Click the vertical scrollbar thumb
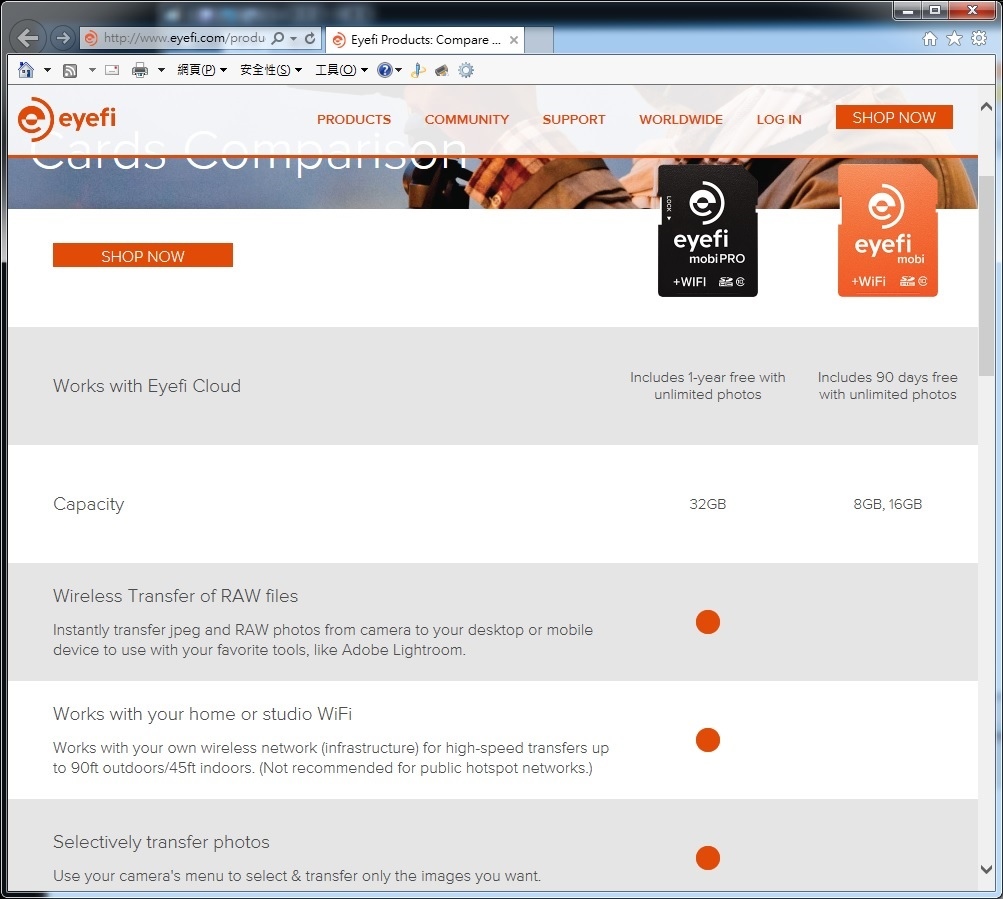The height and width of the screenshot is (899, 1003). point(986,274)
